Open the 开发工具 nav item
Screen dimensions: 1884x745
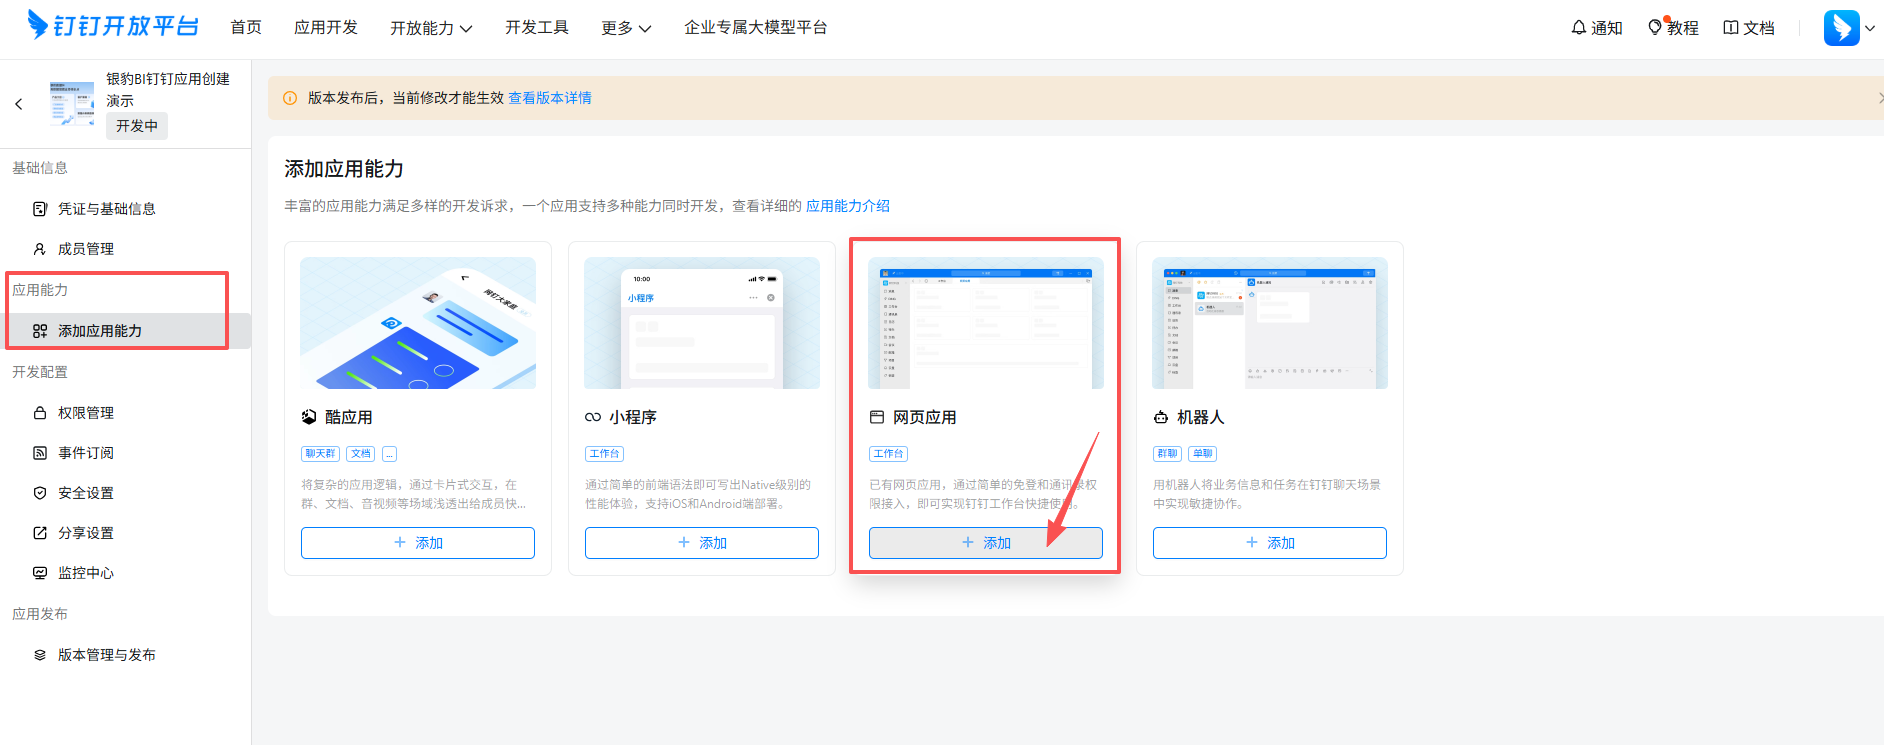(x=537, y=27)
